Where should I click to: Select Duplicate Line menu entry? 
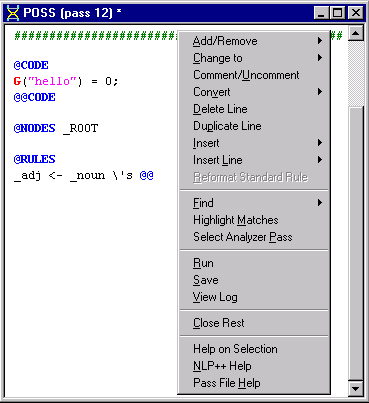[254, 126]
